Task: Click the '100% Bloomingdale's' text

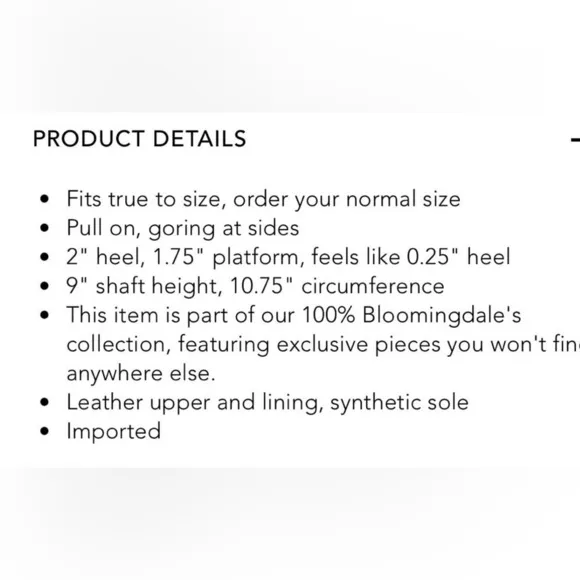Action: click(x=412, y=315)
